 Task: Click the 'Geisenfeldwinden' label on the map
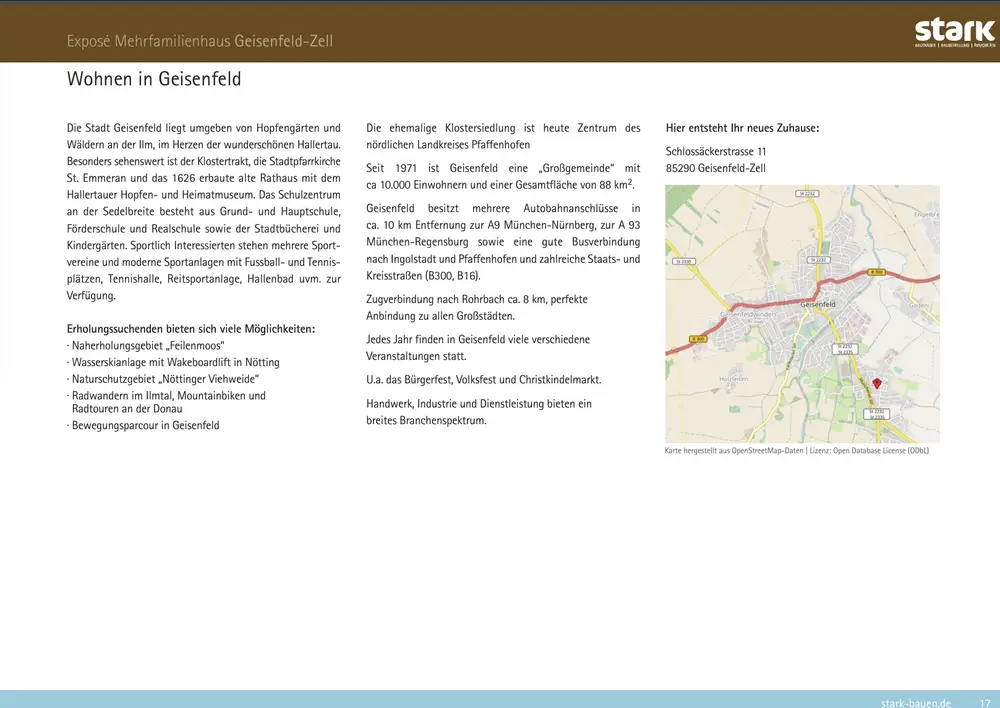[x=748, y=314]
